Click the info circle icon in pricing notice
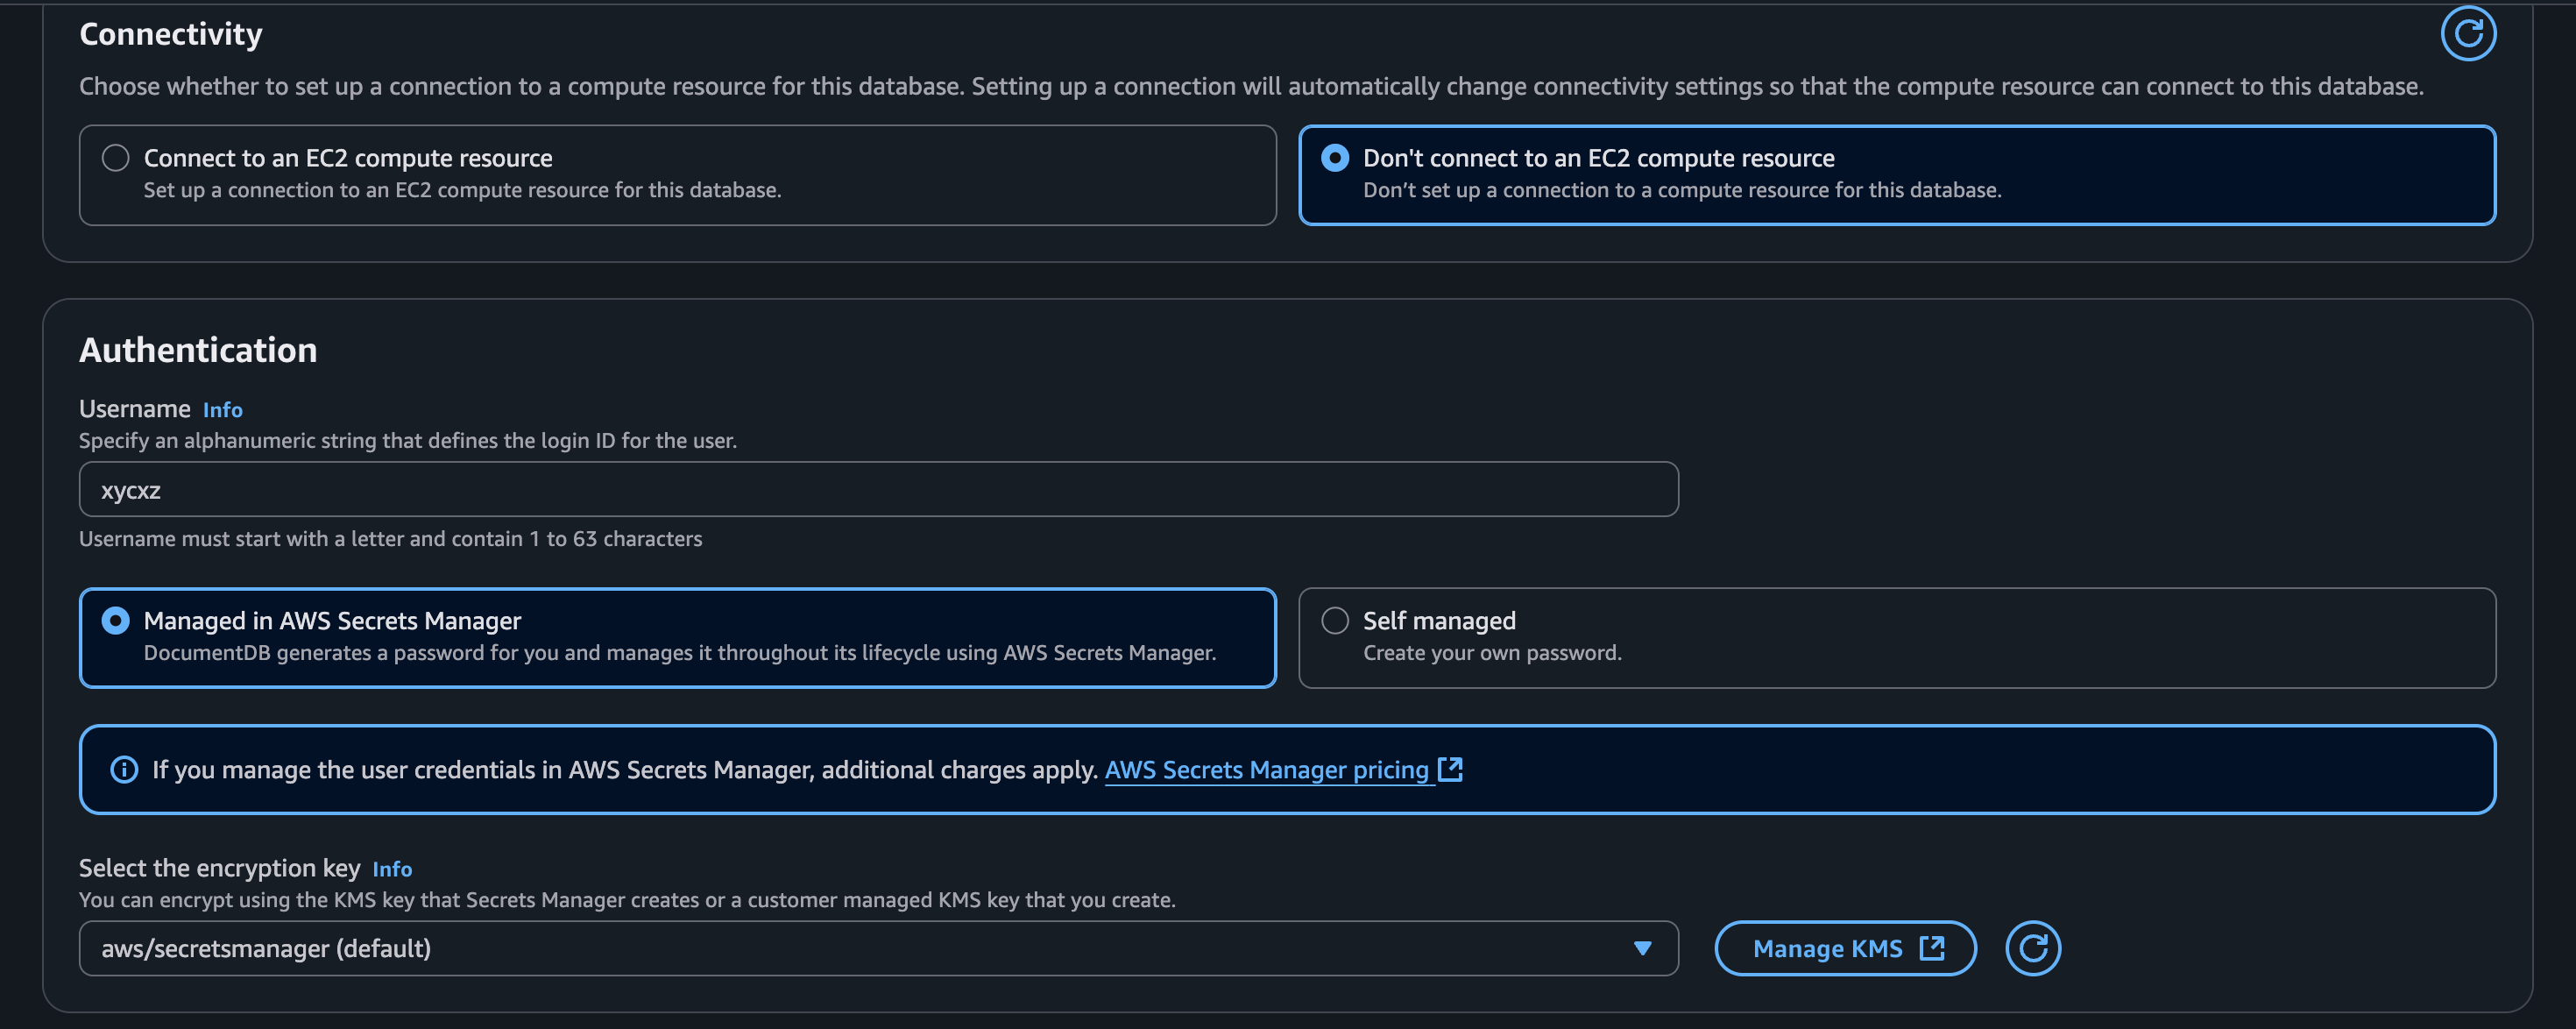 (x=124, y=769)
